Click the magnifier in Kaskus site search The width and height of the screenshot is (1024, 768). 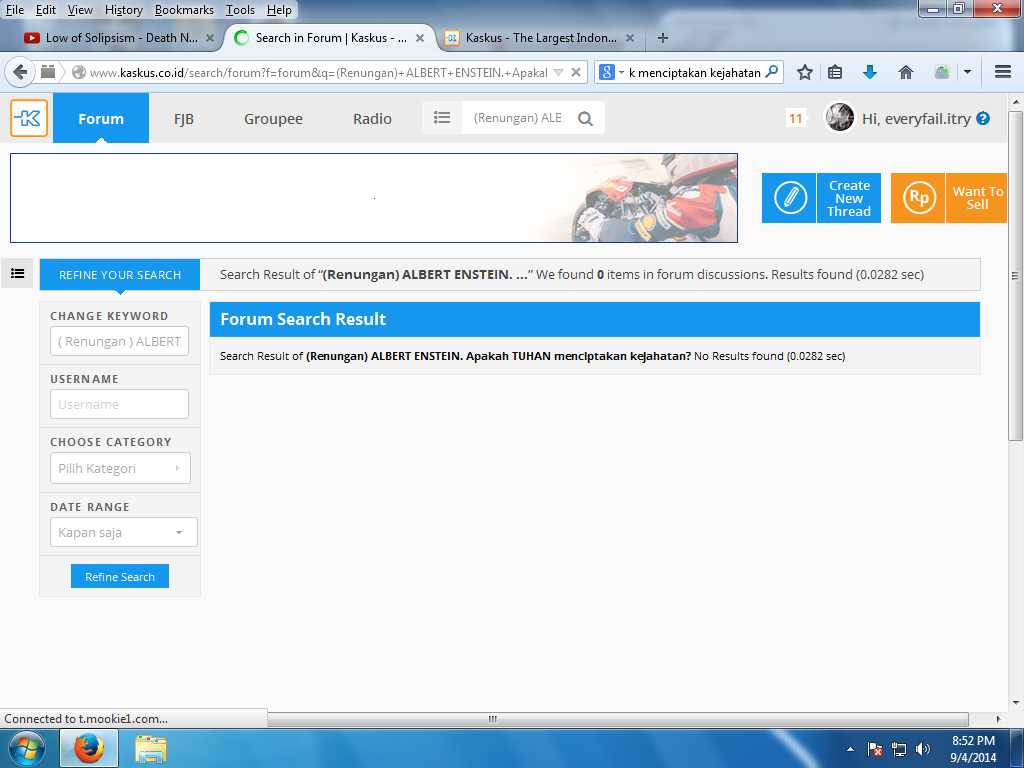coord(585,118)
